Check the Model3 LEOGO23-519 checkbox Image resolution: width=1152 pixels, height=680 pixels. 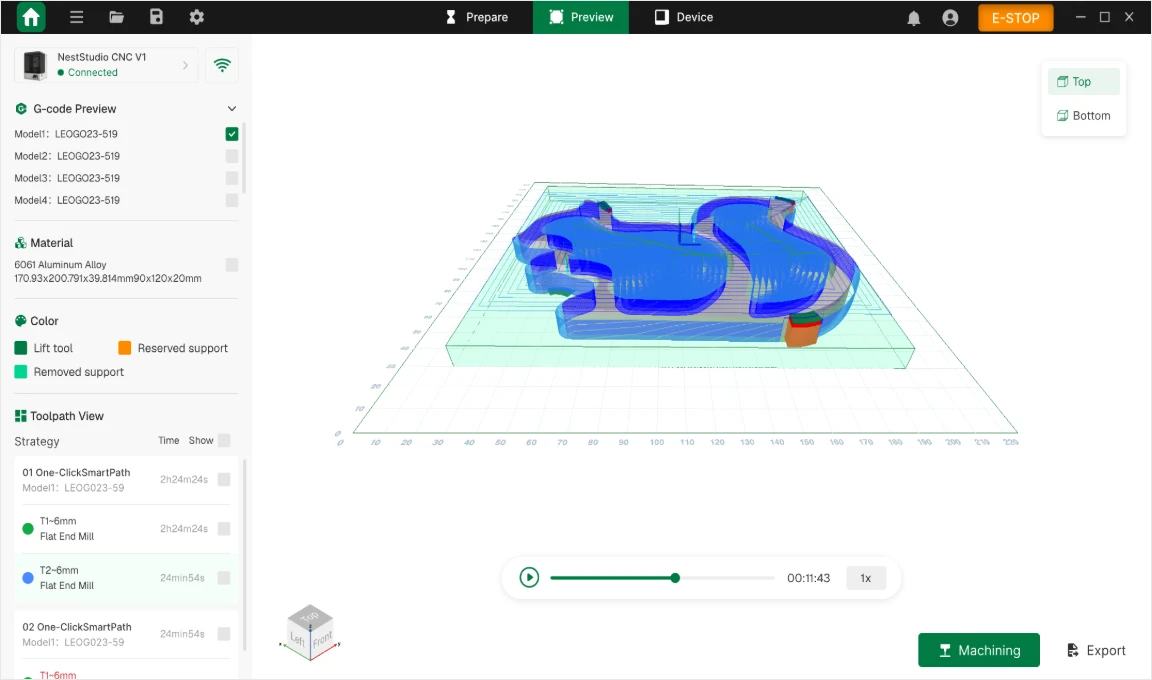(231, 178)
